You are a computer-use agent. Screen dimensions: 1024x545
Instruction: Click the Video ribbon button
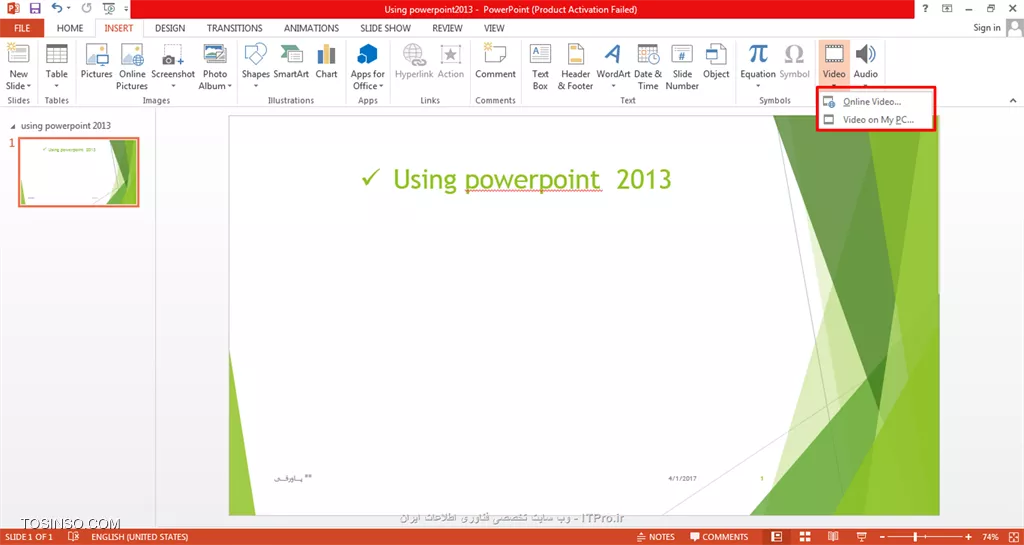click(x=834, y=61)
